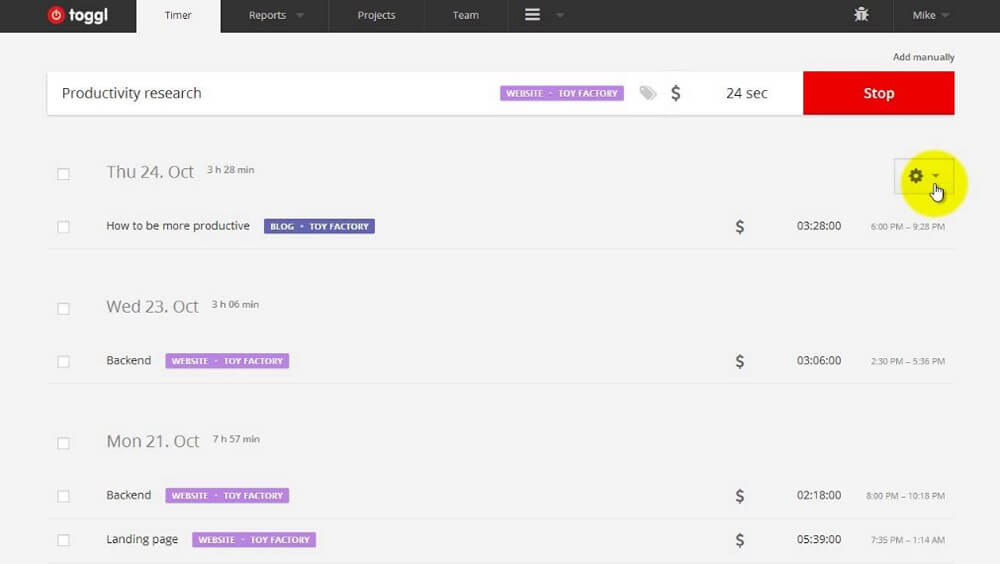Toggle billable icon for Landing page entry
This screenshot has width=1000, height=564.
pos(740,540)
